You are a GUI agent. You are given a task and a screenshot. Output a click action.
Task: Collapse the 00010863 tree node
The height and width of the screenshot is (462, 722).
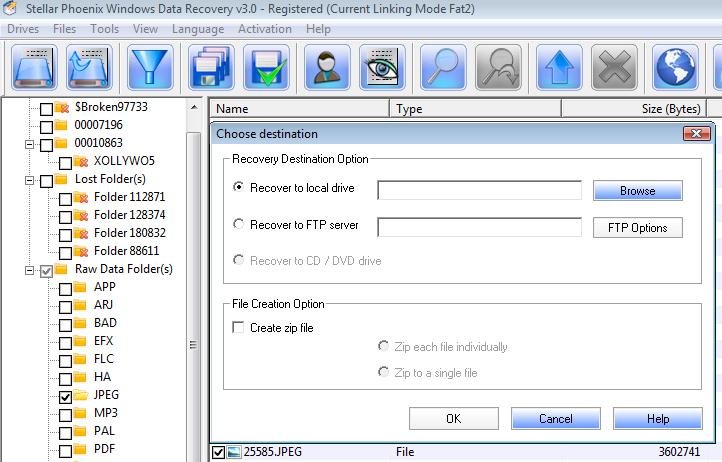29,144
